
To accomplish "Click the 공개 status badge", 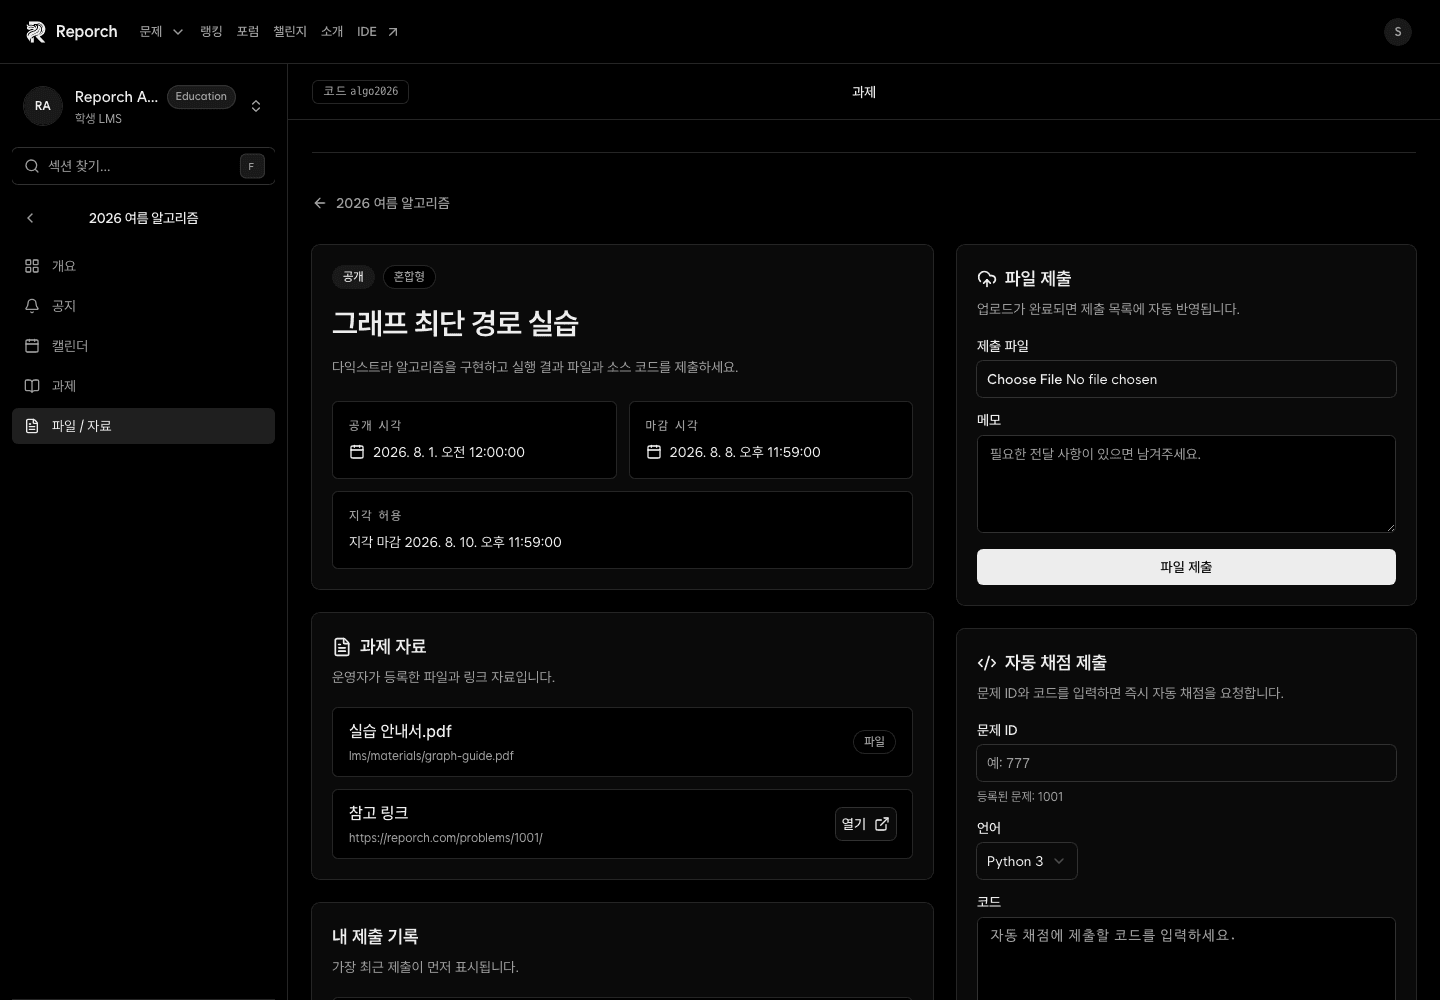I will [353, 277].
